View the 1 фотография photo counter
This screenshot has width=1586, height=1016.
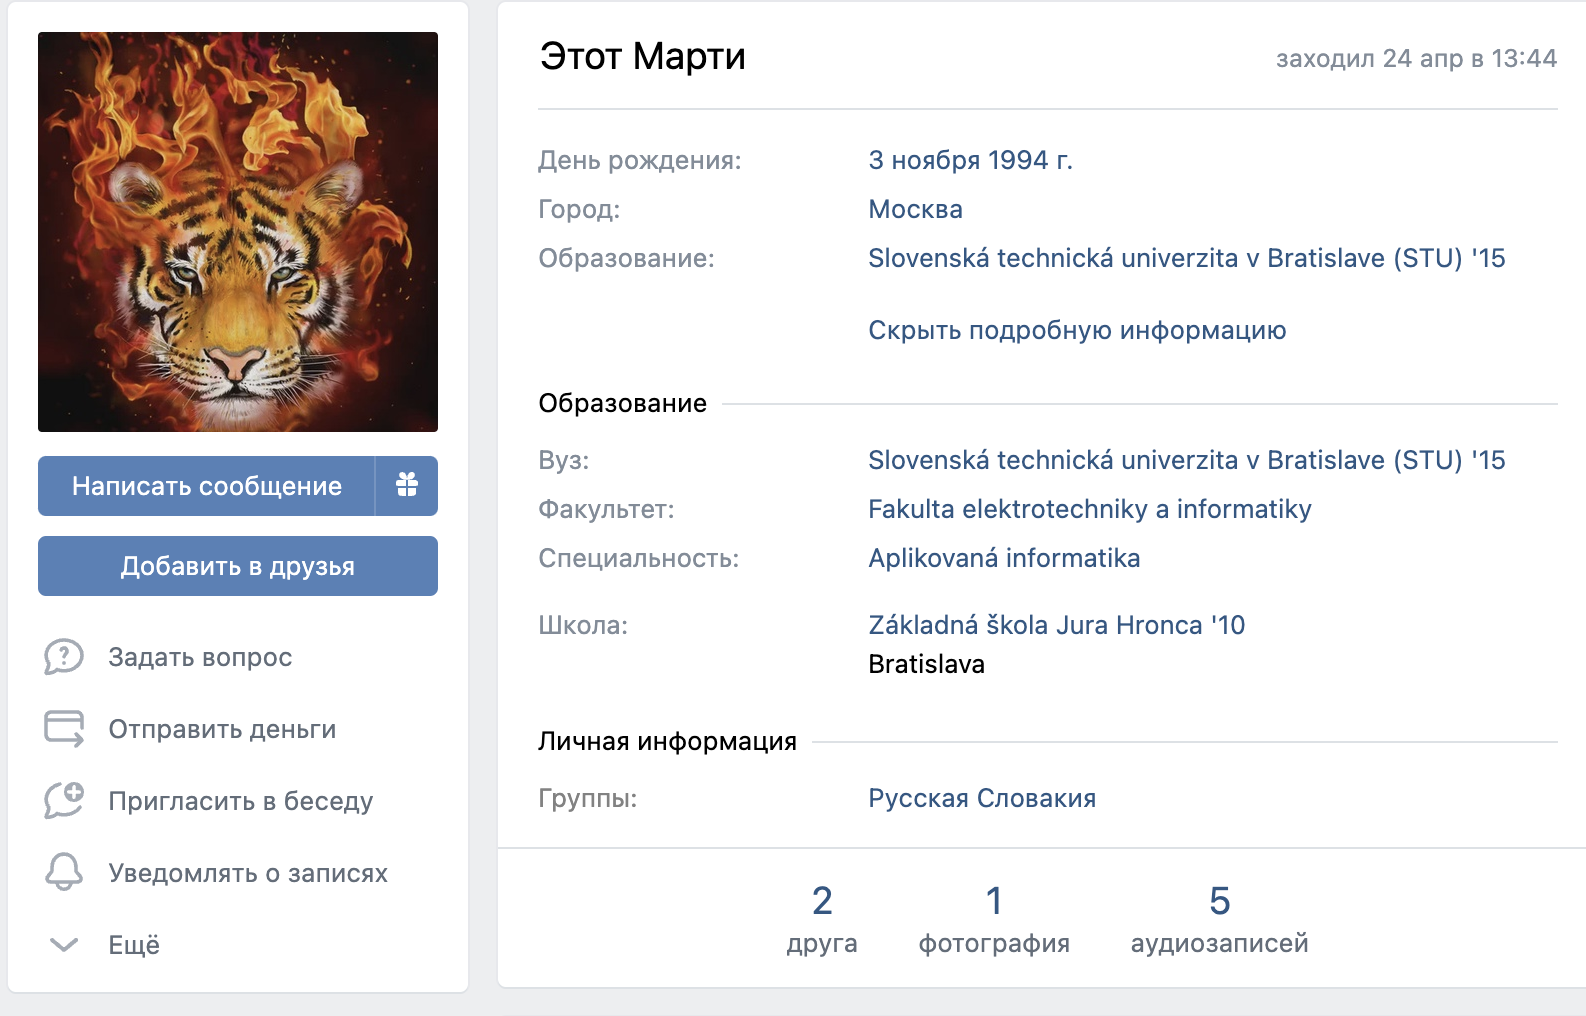pos(994,918)
